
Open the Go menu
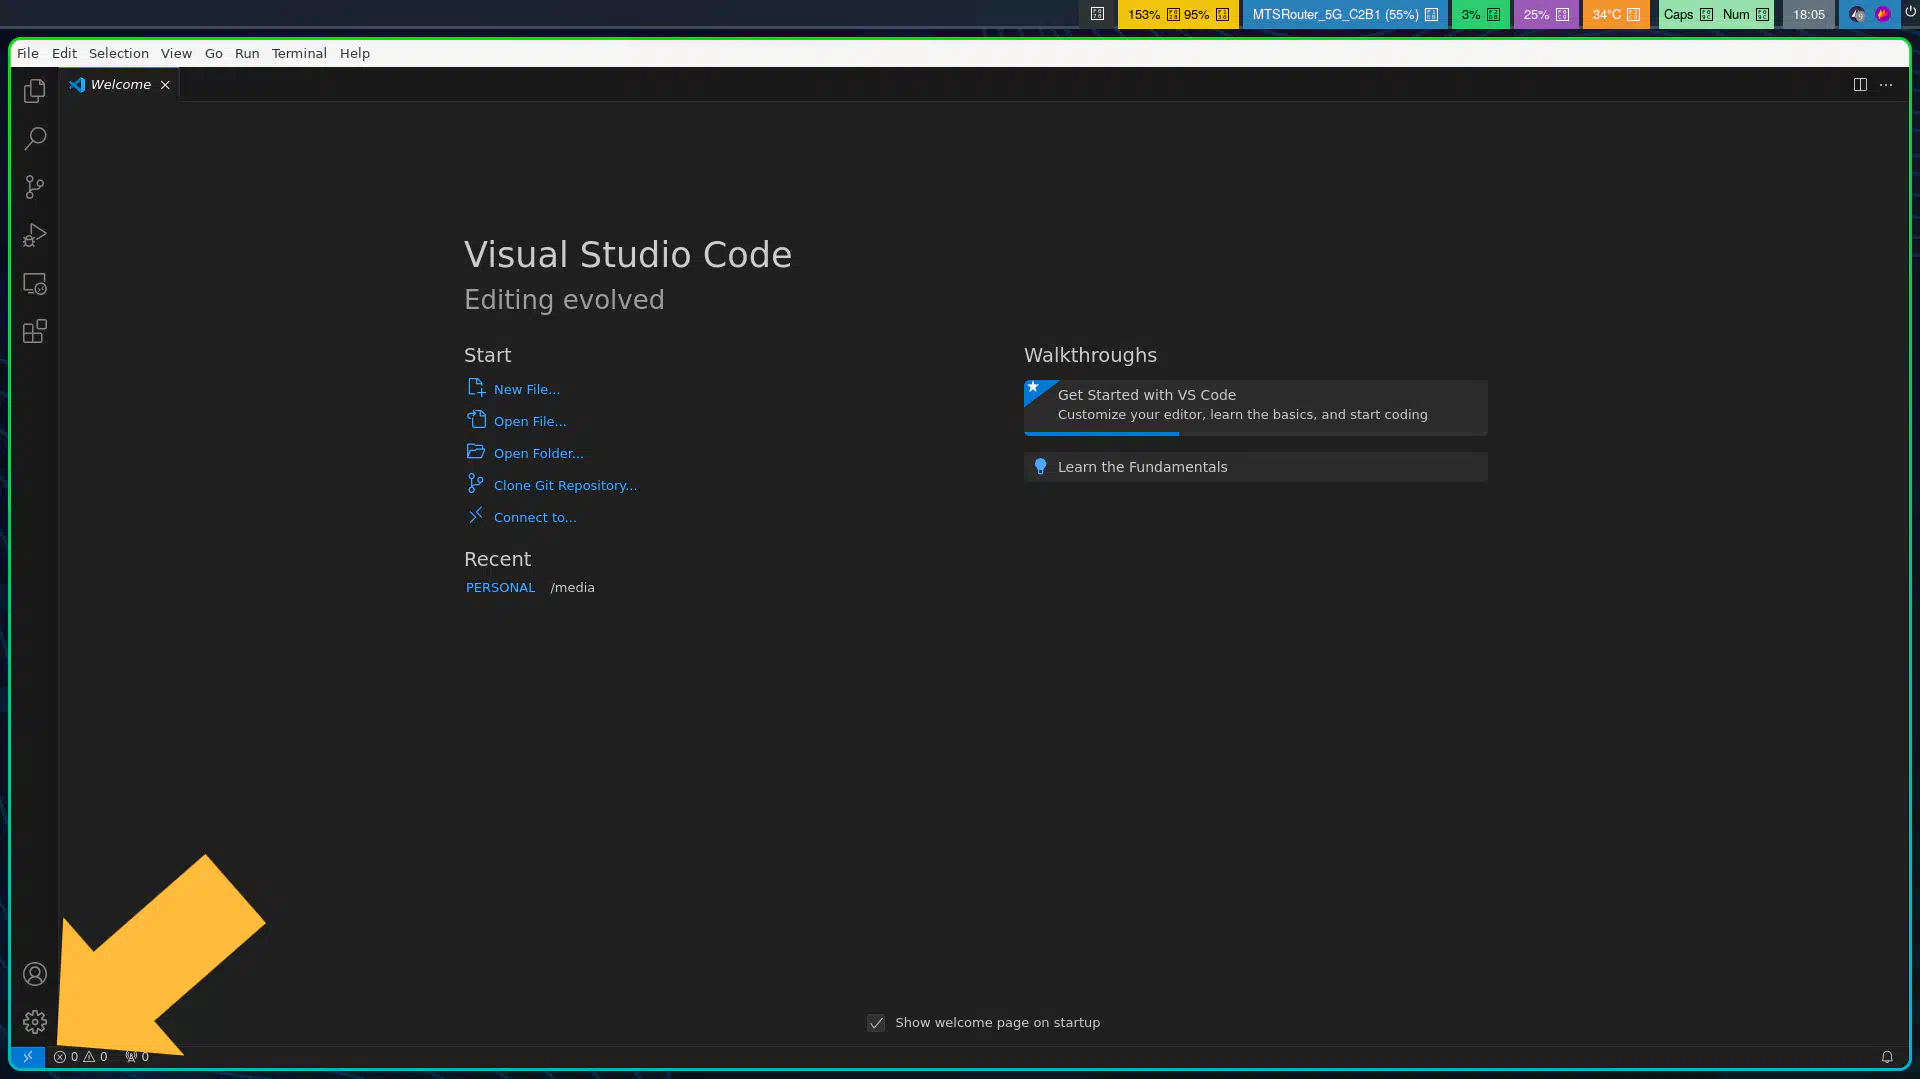click(214, 54)
